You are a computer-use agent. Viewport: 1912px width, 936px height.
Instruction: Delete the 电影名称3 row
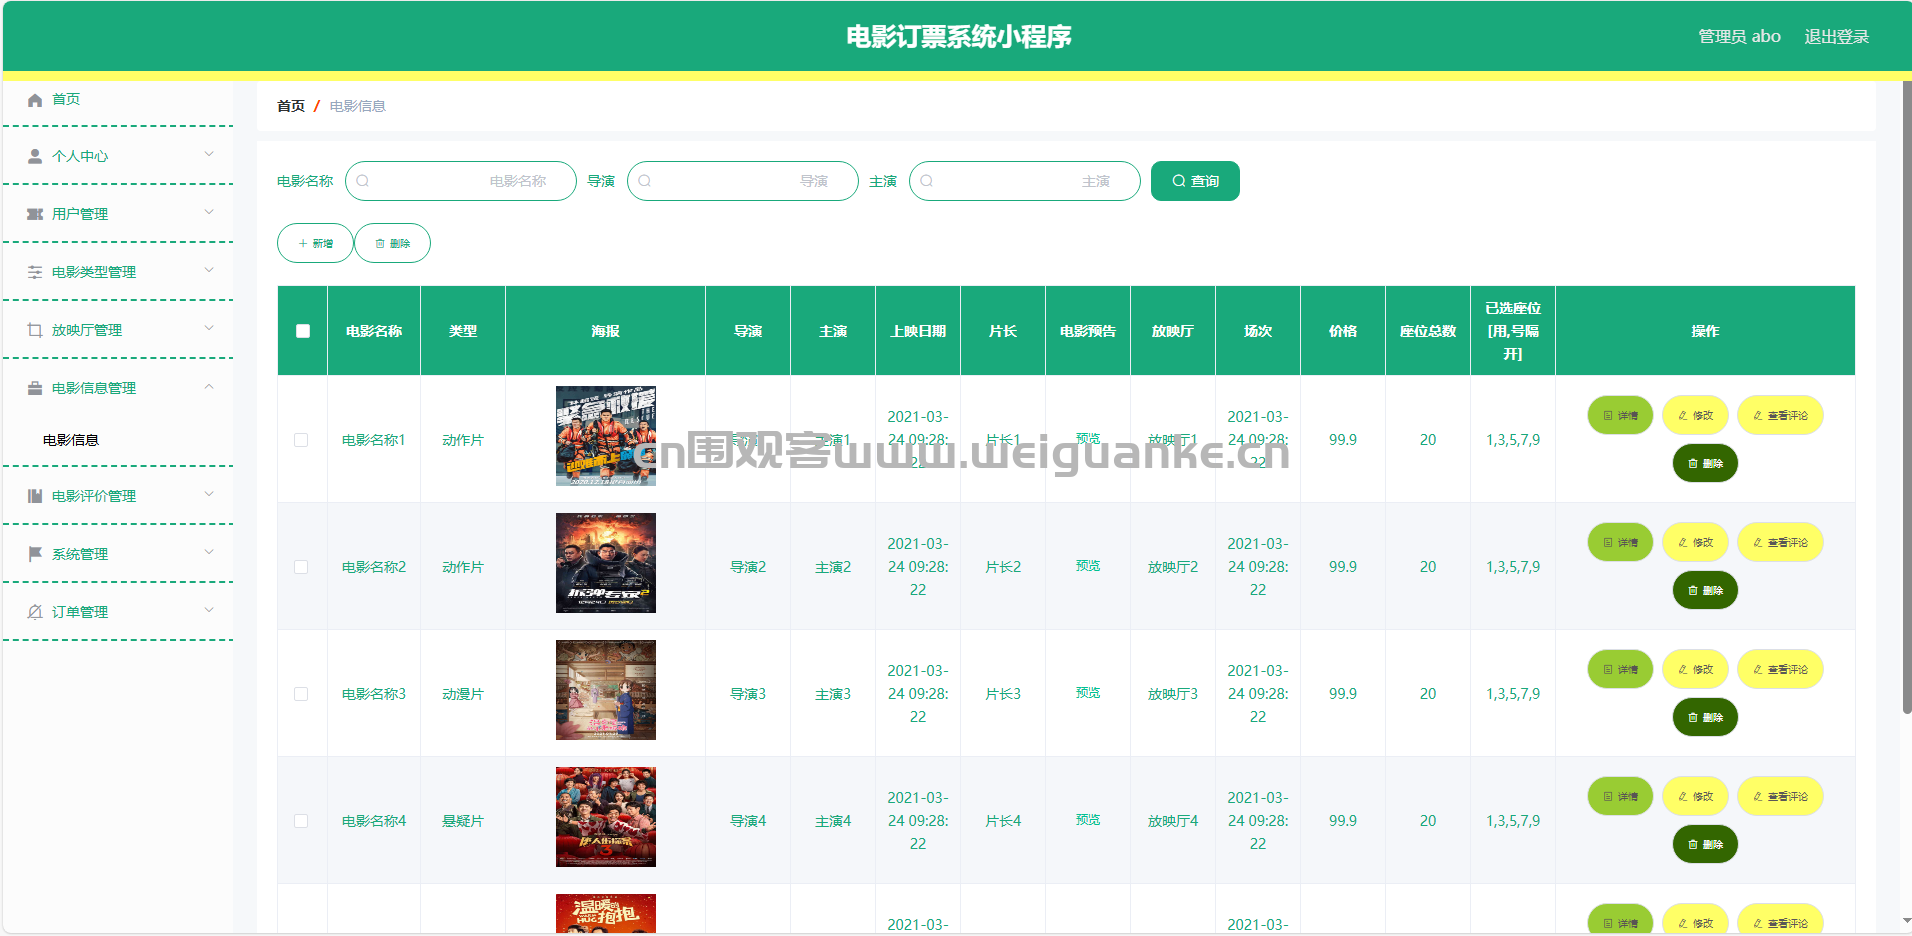[1705, 717]
